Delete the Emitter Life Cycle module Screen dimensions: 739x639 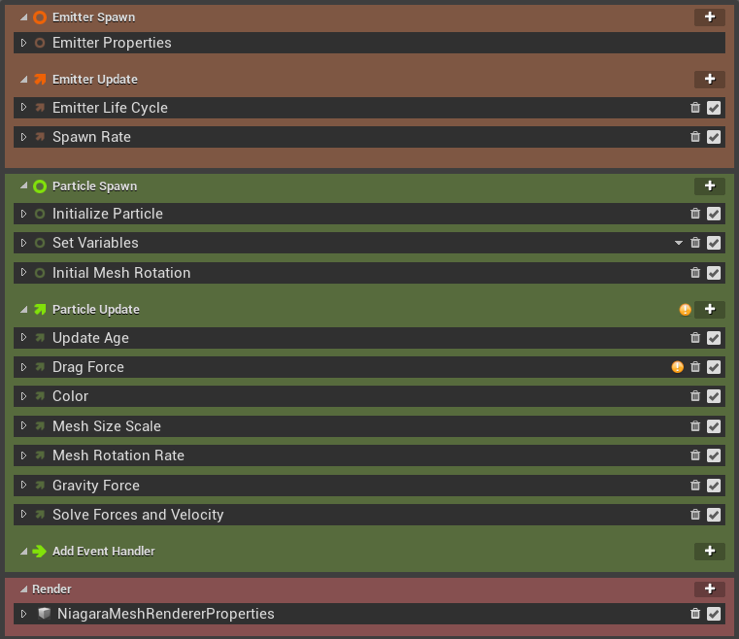point(695,108)
